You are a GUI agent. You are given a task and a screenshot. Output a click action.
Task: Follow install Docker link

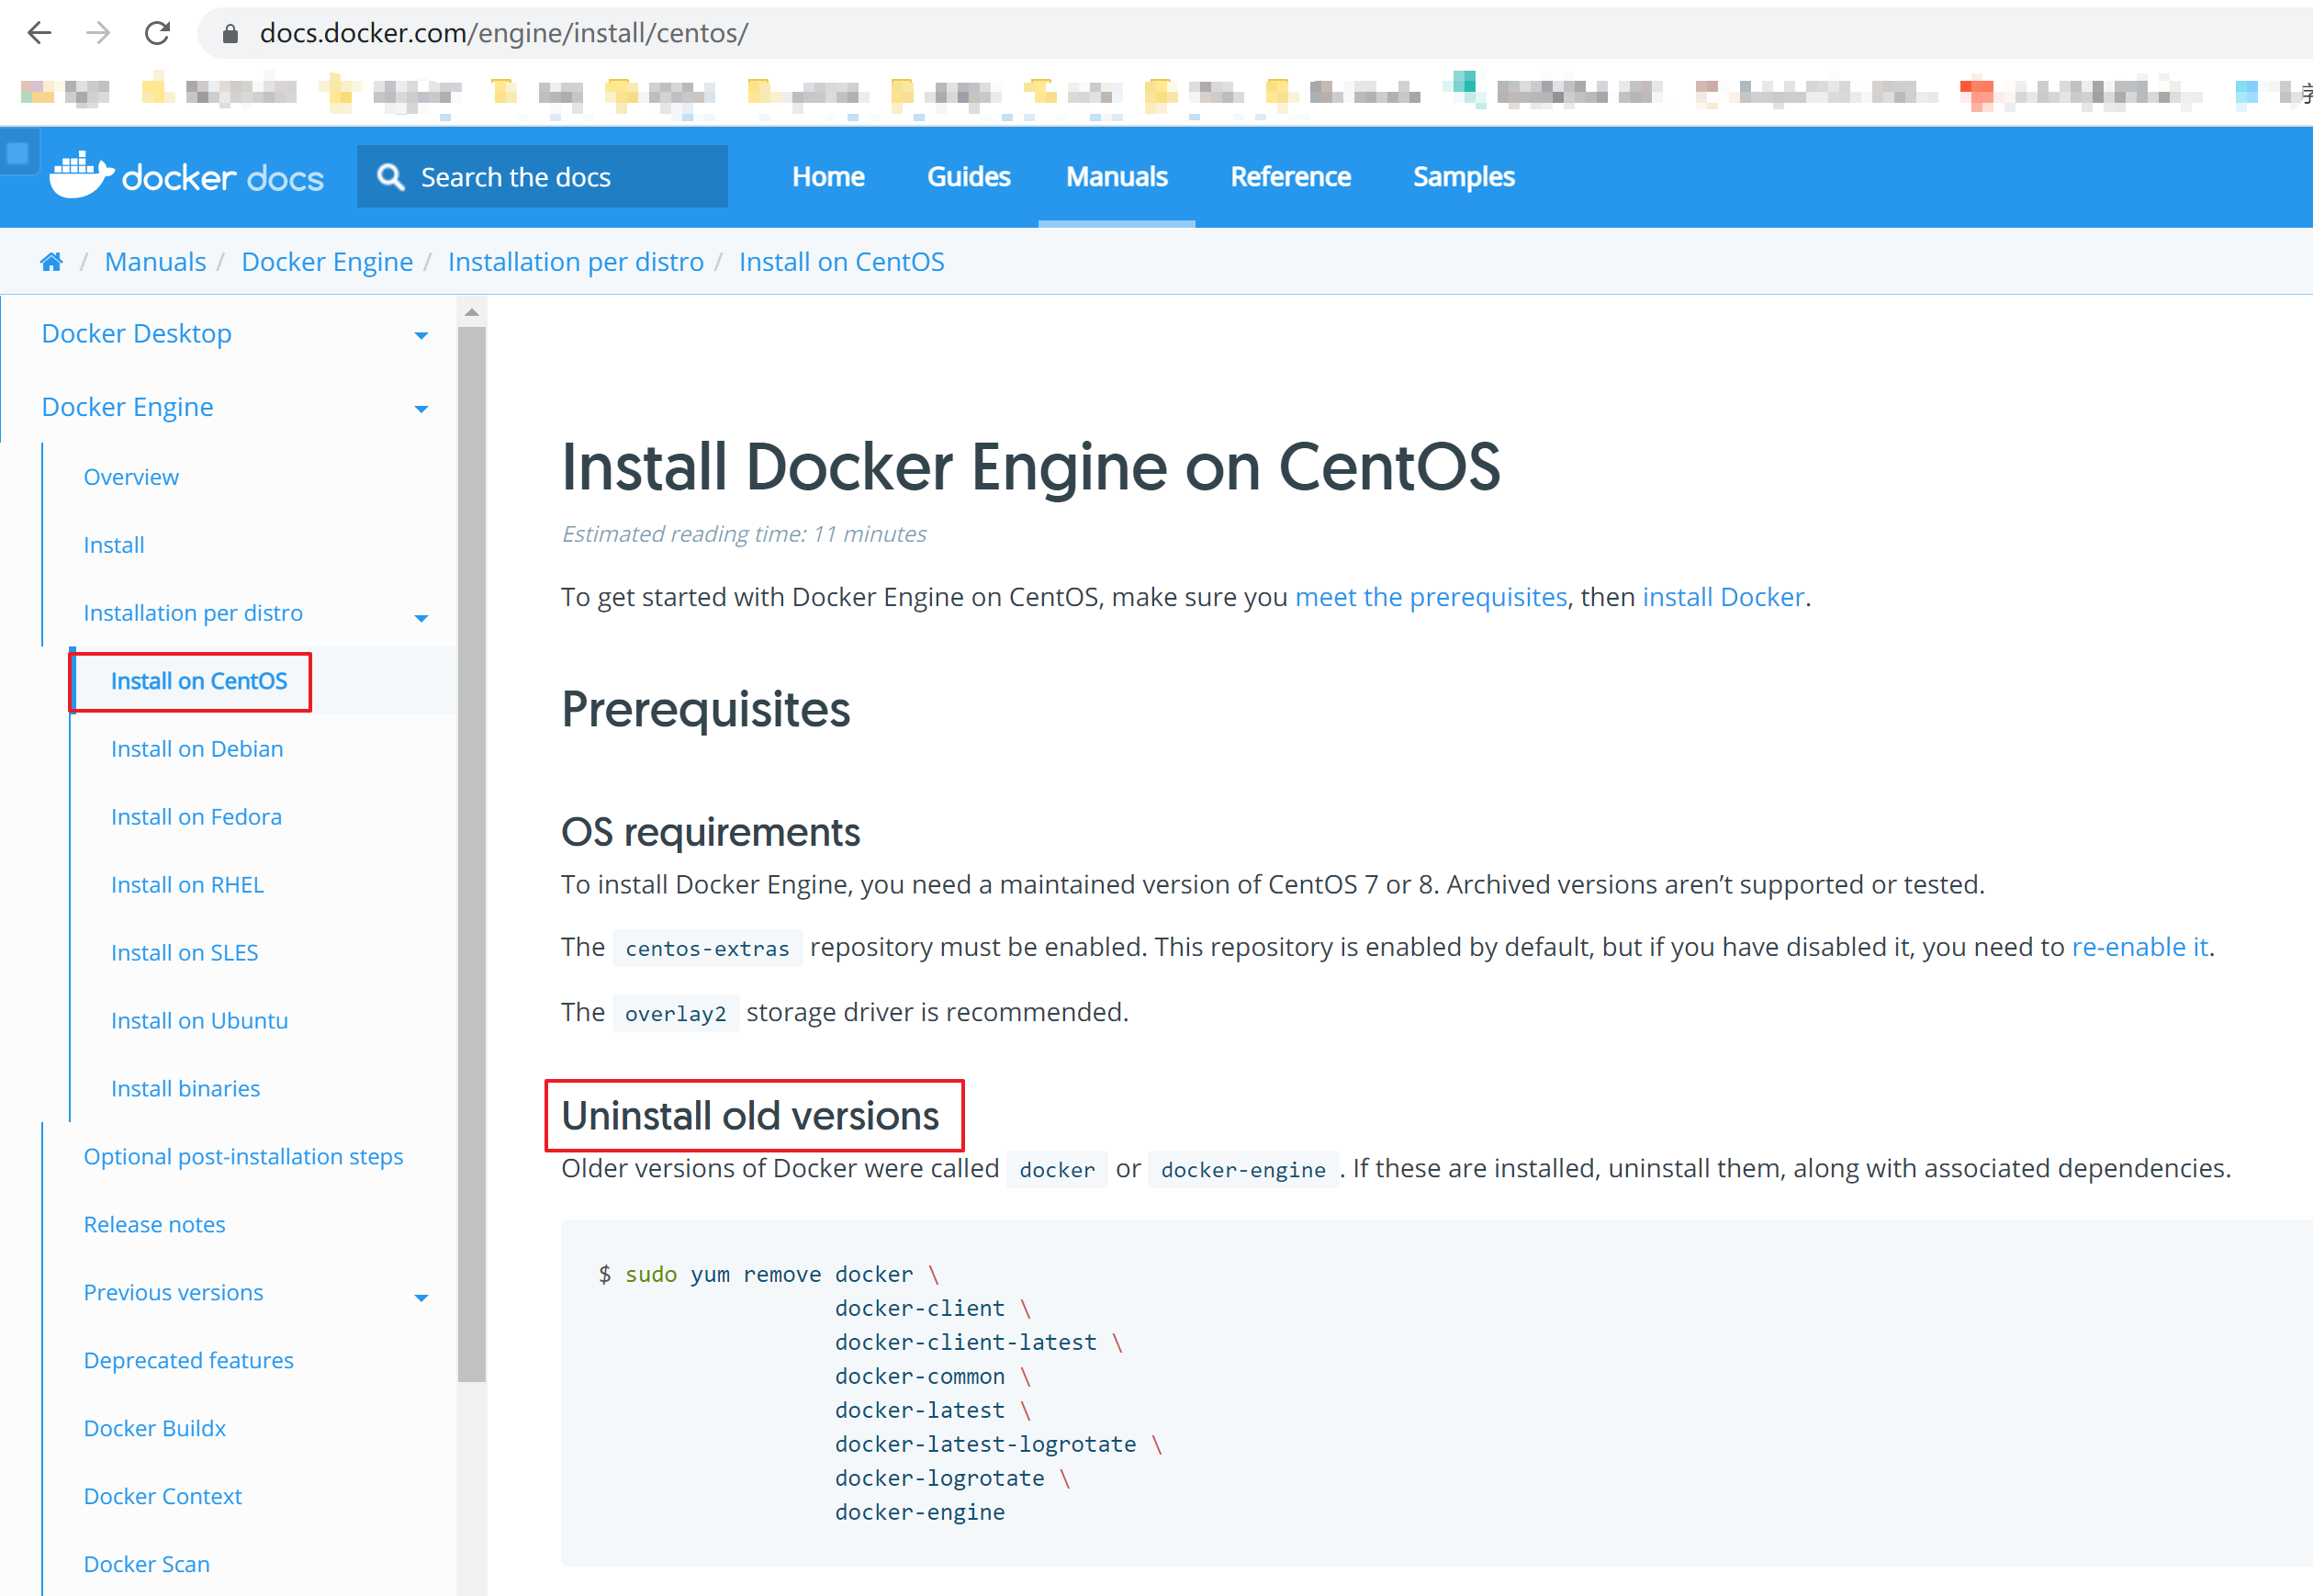click(1723, 597)
